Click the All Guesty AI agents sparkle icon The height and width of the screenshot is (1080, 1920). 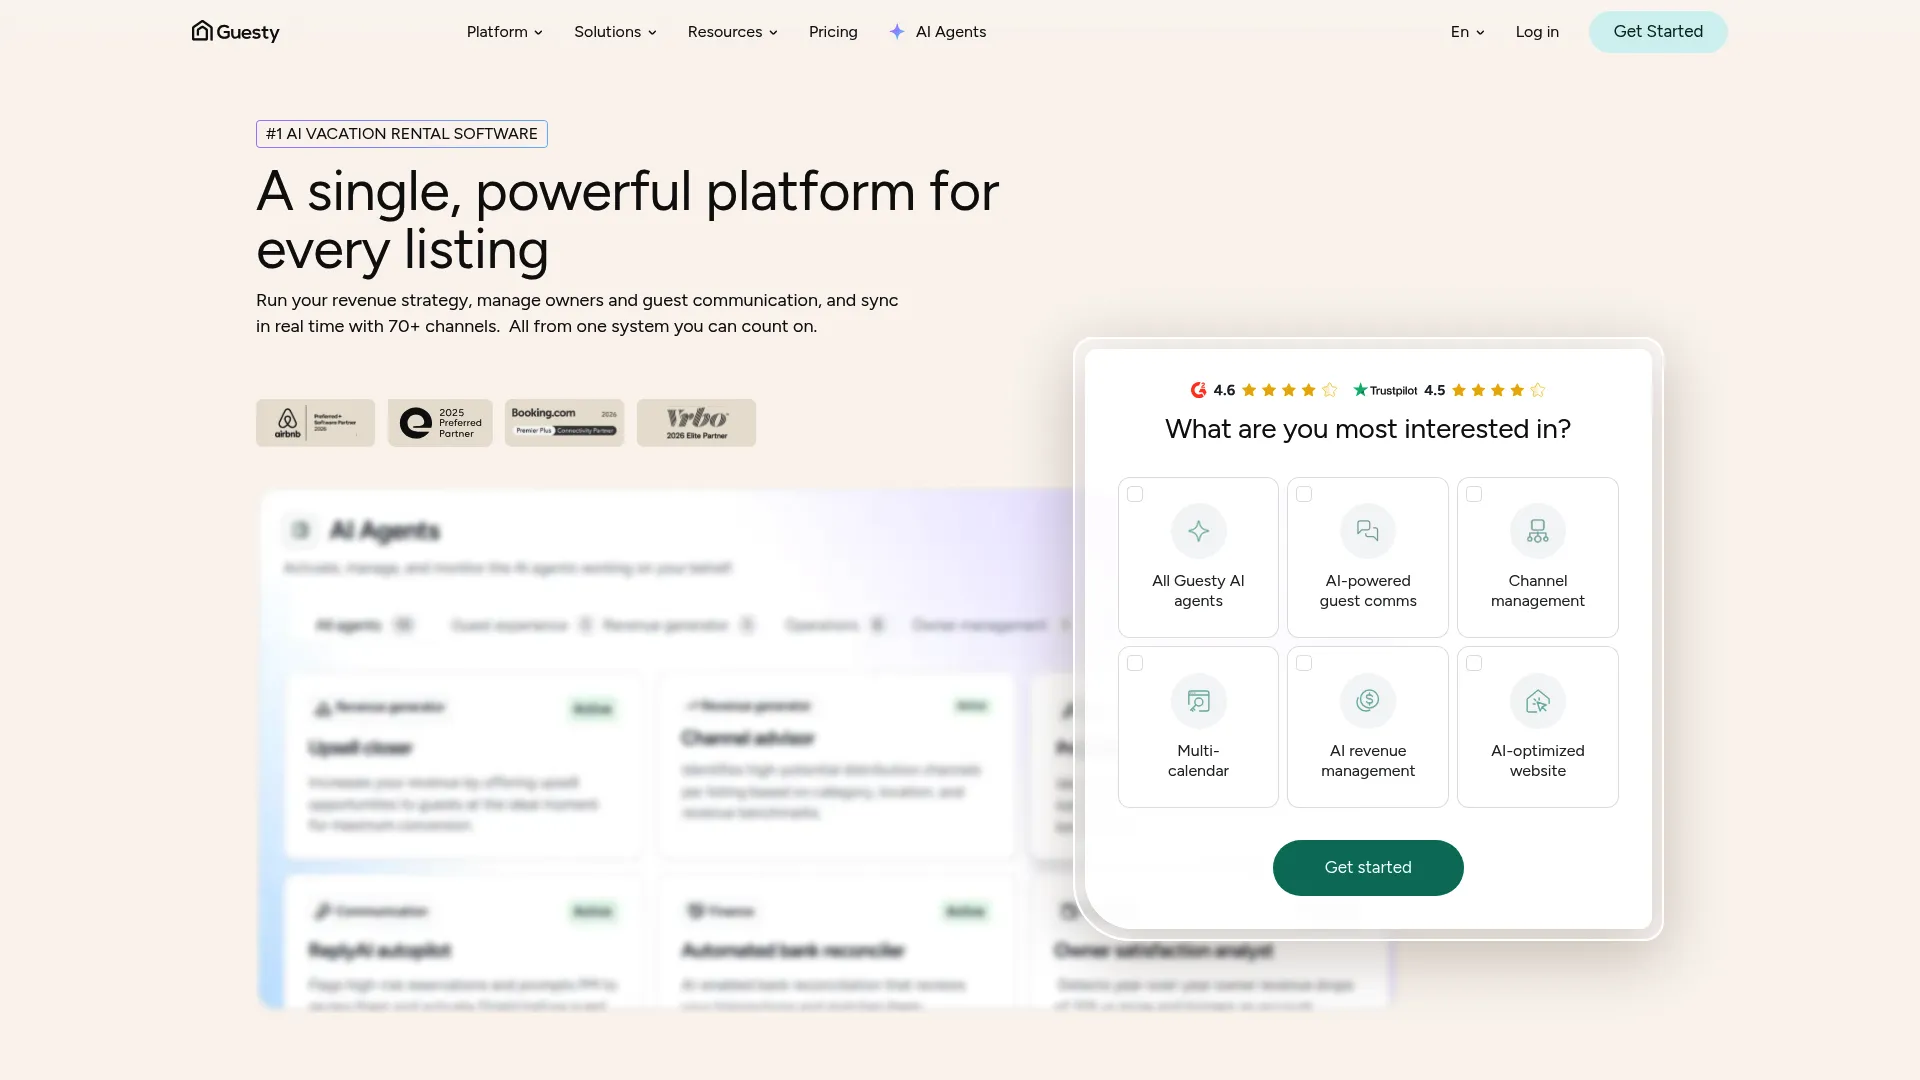pyautogui.click(x=1198, y=531)
